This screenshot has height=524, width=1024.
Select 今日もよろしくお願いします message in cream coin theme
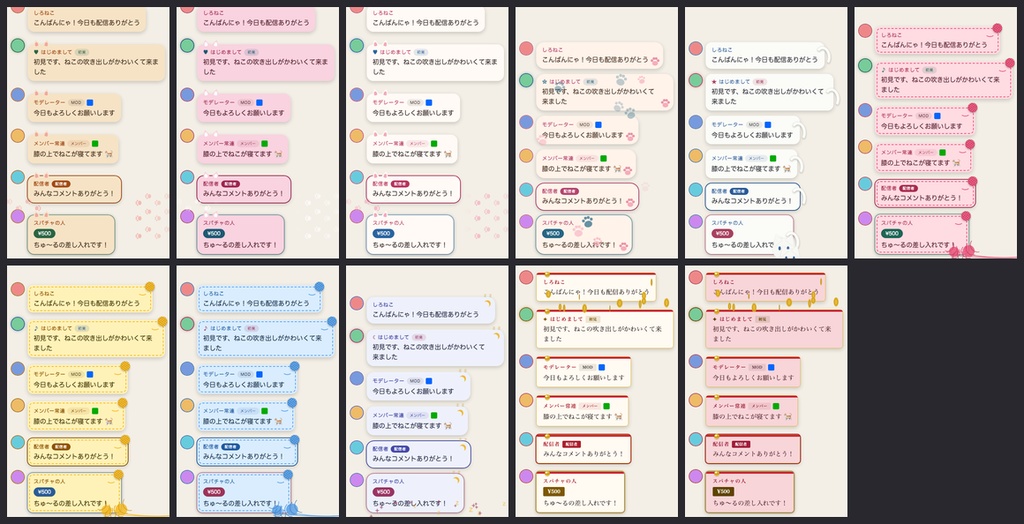coord(584,378)
